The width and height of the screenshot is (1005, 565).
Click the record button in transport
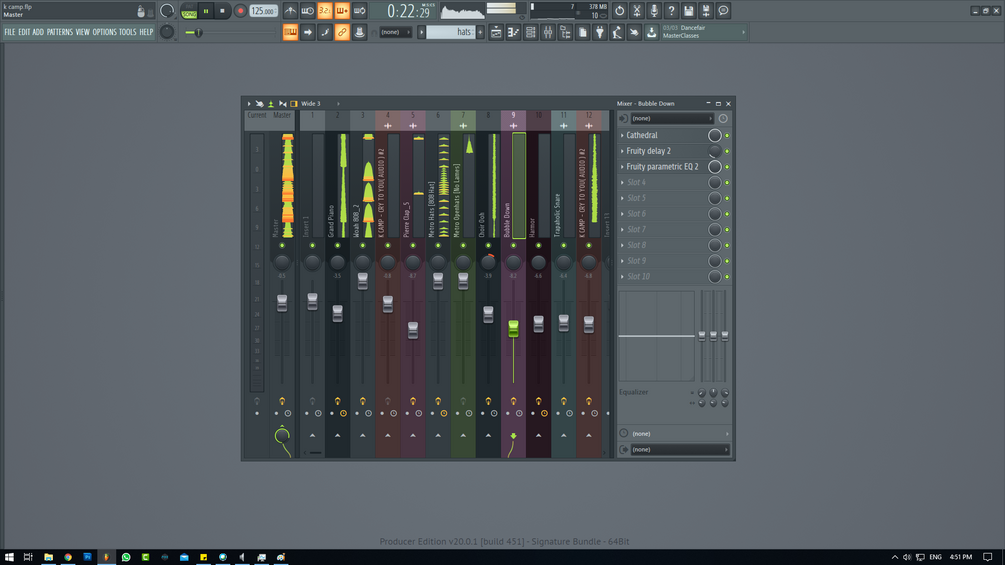tap(240, 11)
